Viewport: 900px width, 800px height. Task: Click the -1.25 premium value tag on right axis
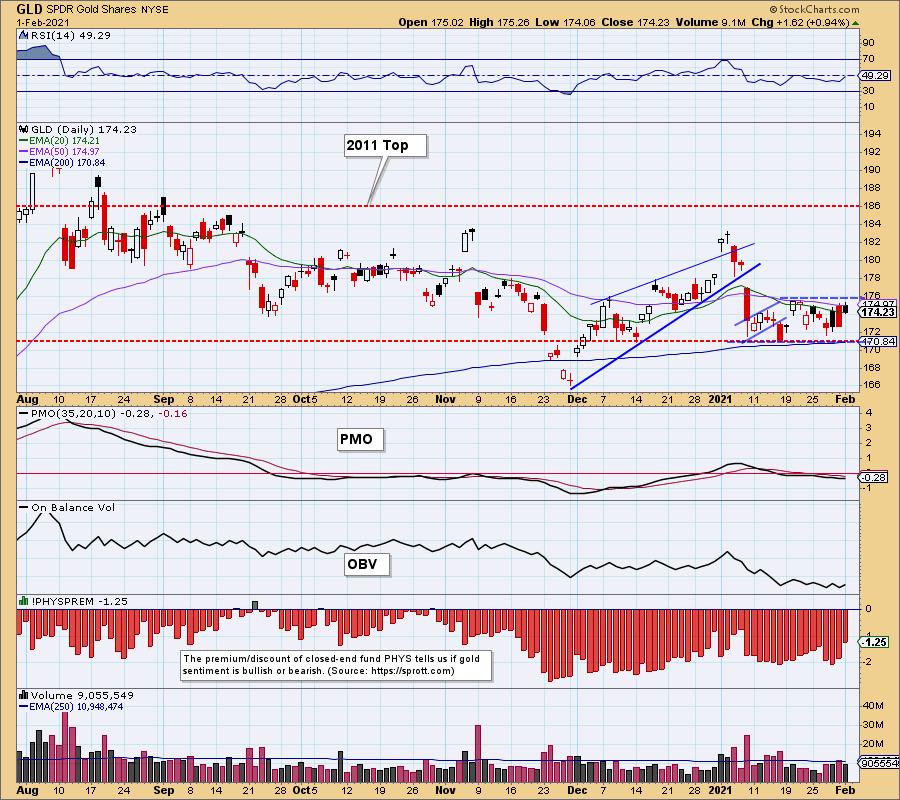(874, 642)
